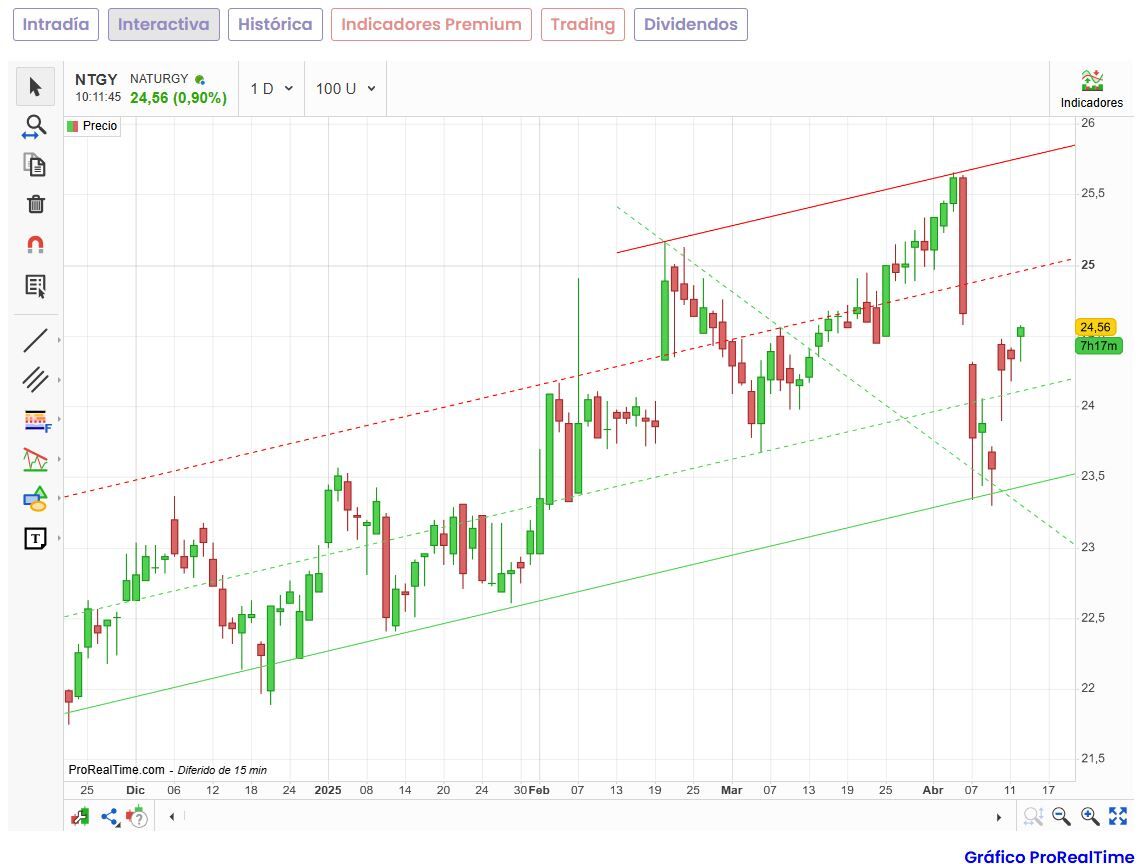Click the trash delete drawings icon

tap(36, 204)
